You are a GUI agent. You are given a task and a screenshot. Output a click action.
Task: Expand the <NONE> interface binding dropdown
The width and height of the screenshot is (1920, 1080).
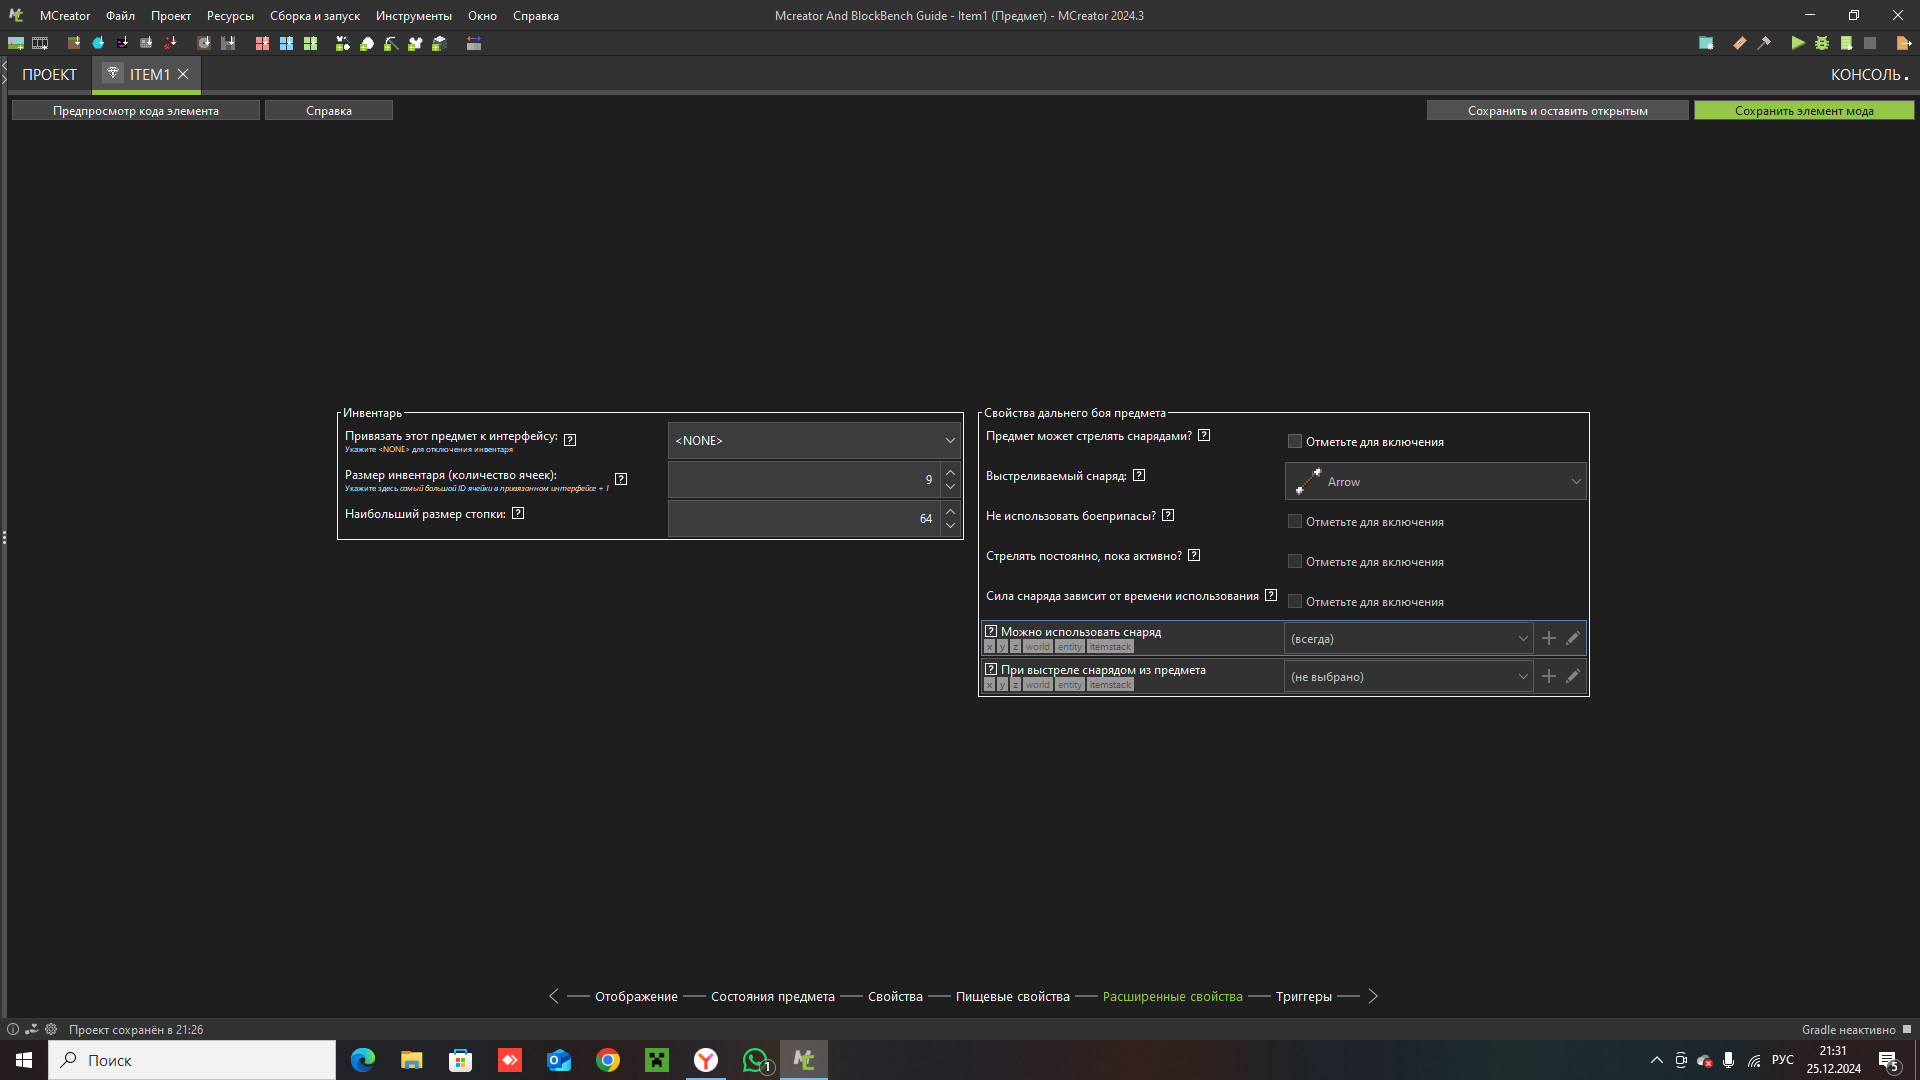pyautogui.click(x=814, y=440)
